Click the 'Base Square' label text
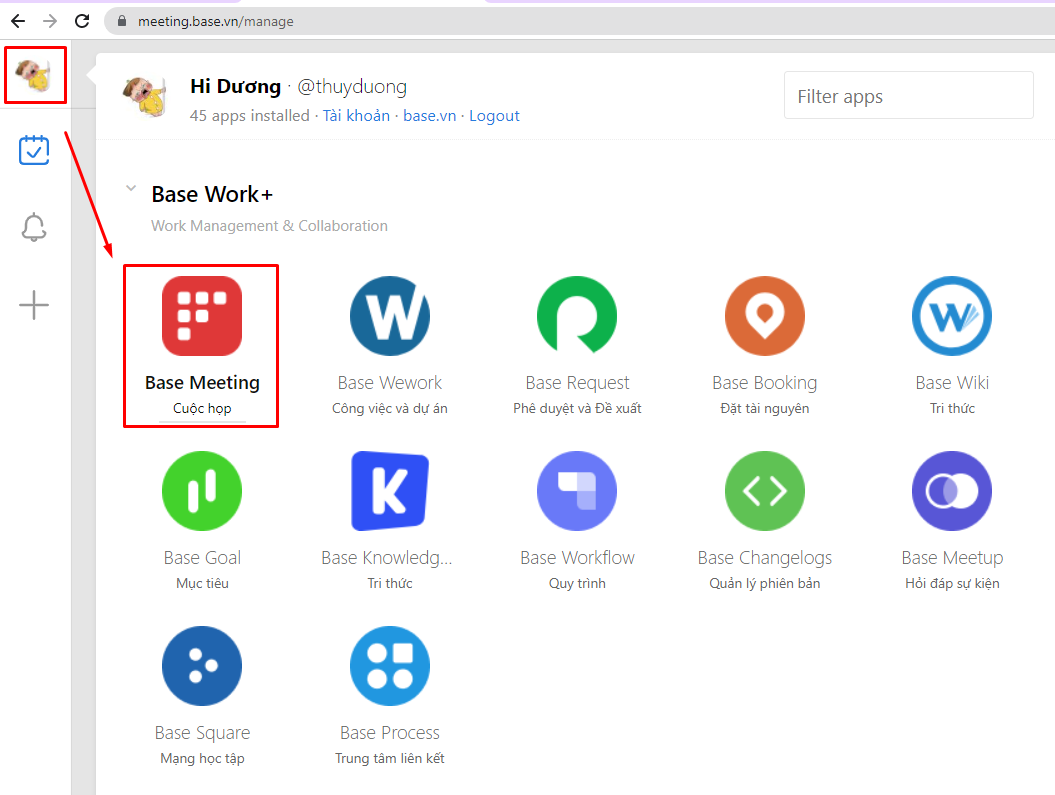This screenshot has height=795, width=1055. [x=202, y=732]
